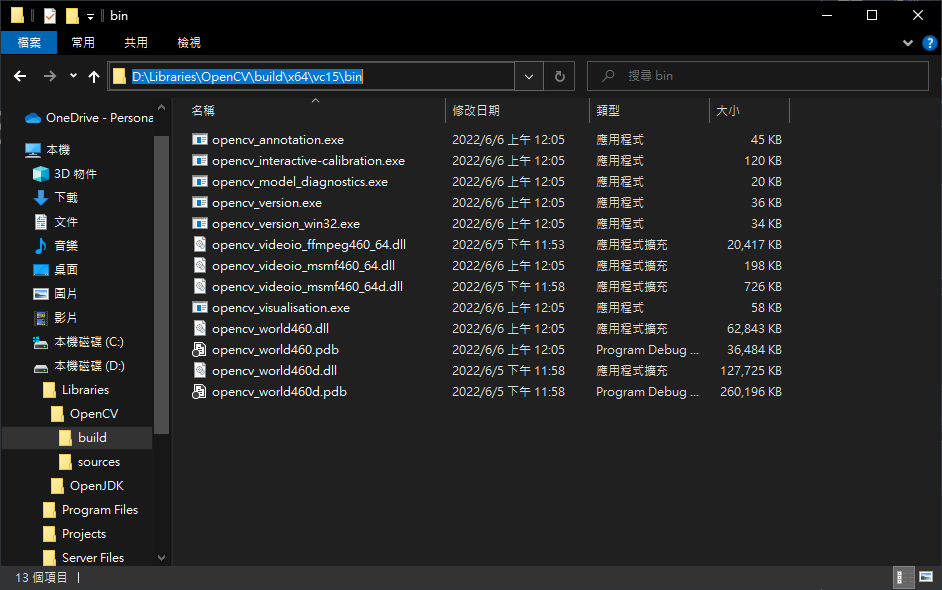Go up one folder level

click(x=94, y=76)
